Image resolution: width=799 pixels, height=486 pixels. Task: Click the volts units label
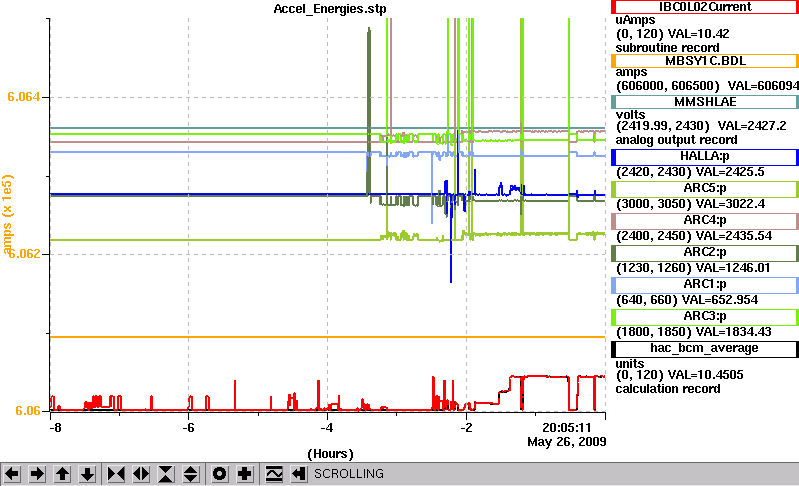(630, 115)
